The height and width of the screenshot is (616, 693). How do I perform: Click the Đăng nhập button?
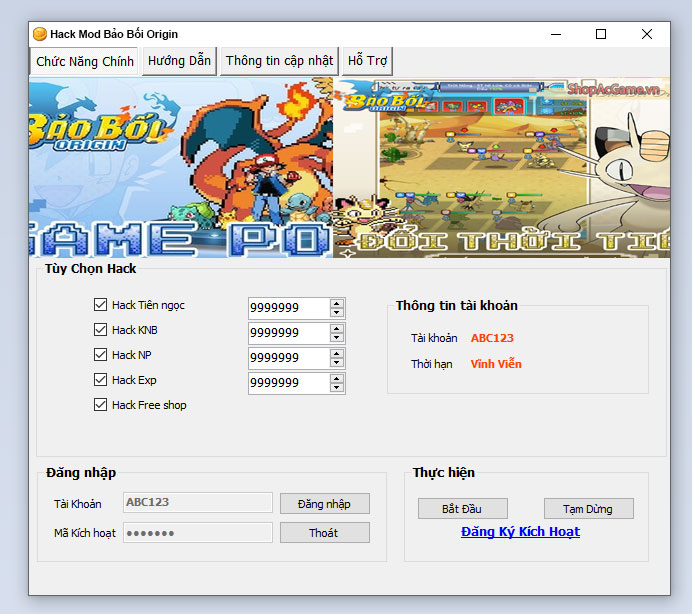click(x=325, y=504)
